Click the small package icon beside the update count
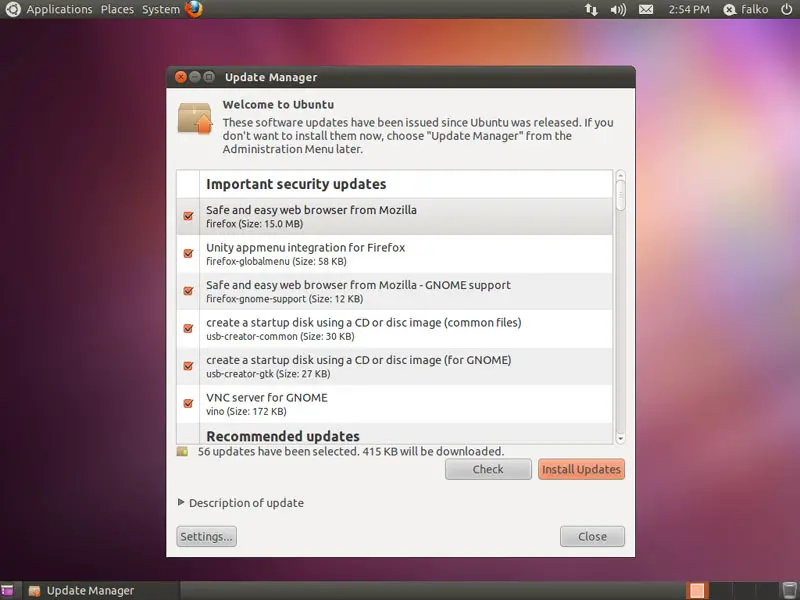Screen dimensions: 800x600 coord(182,452)
